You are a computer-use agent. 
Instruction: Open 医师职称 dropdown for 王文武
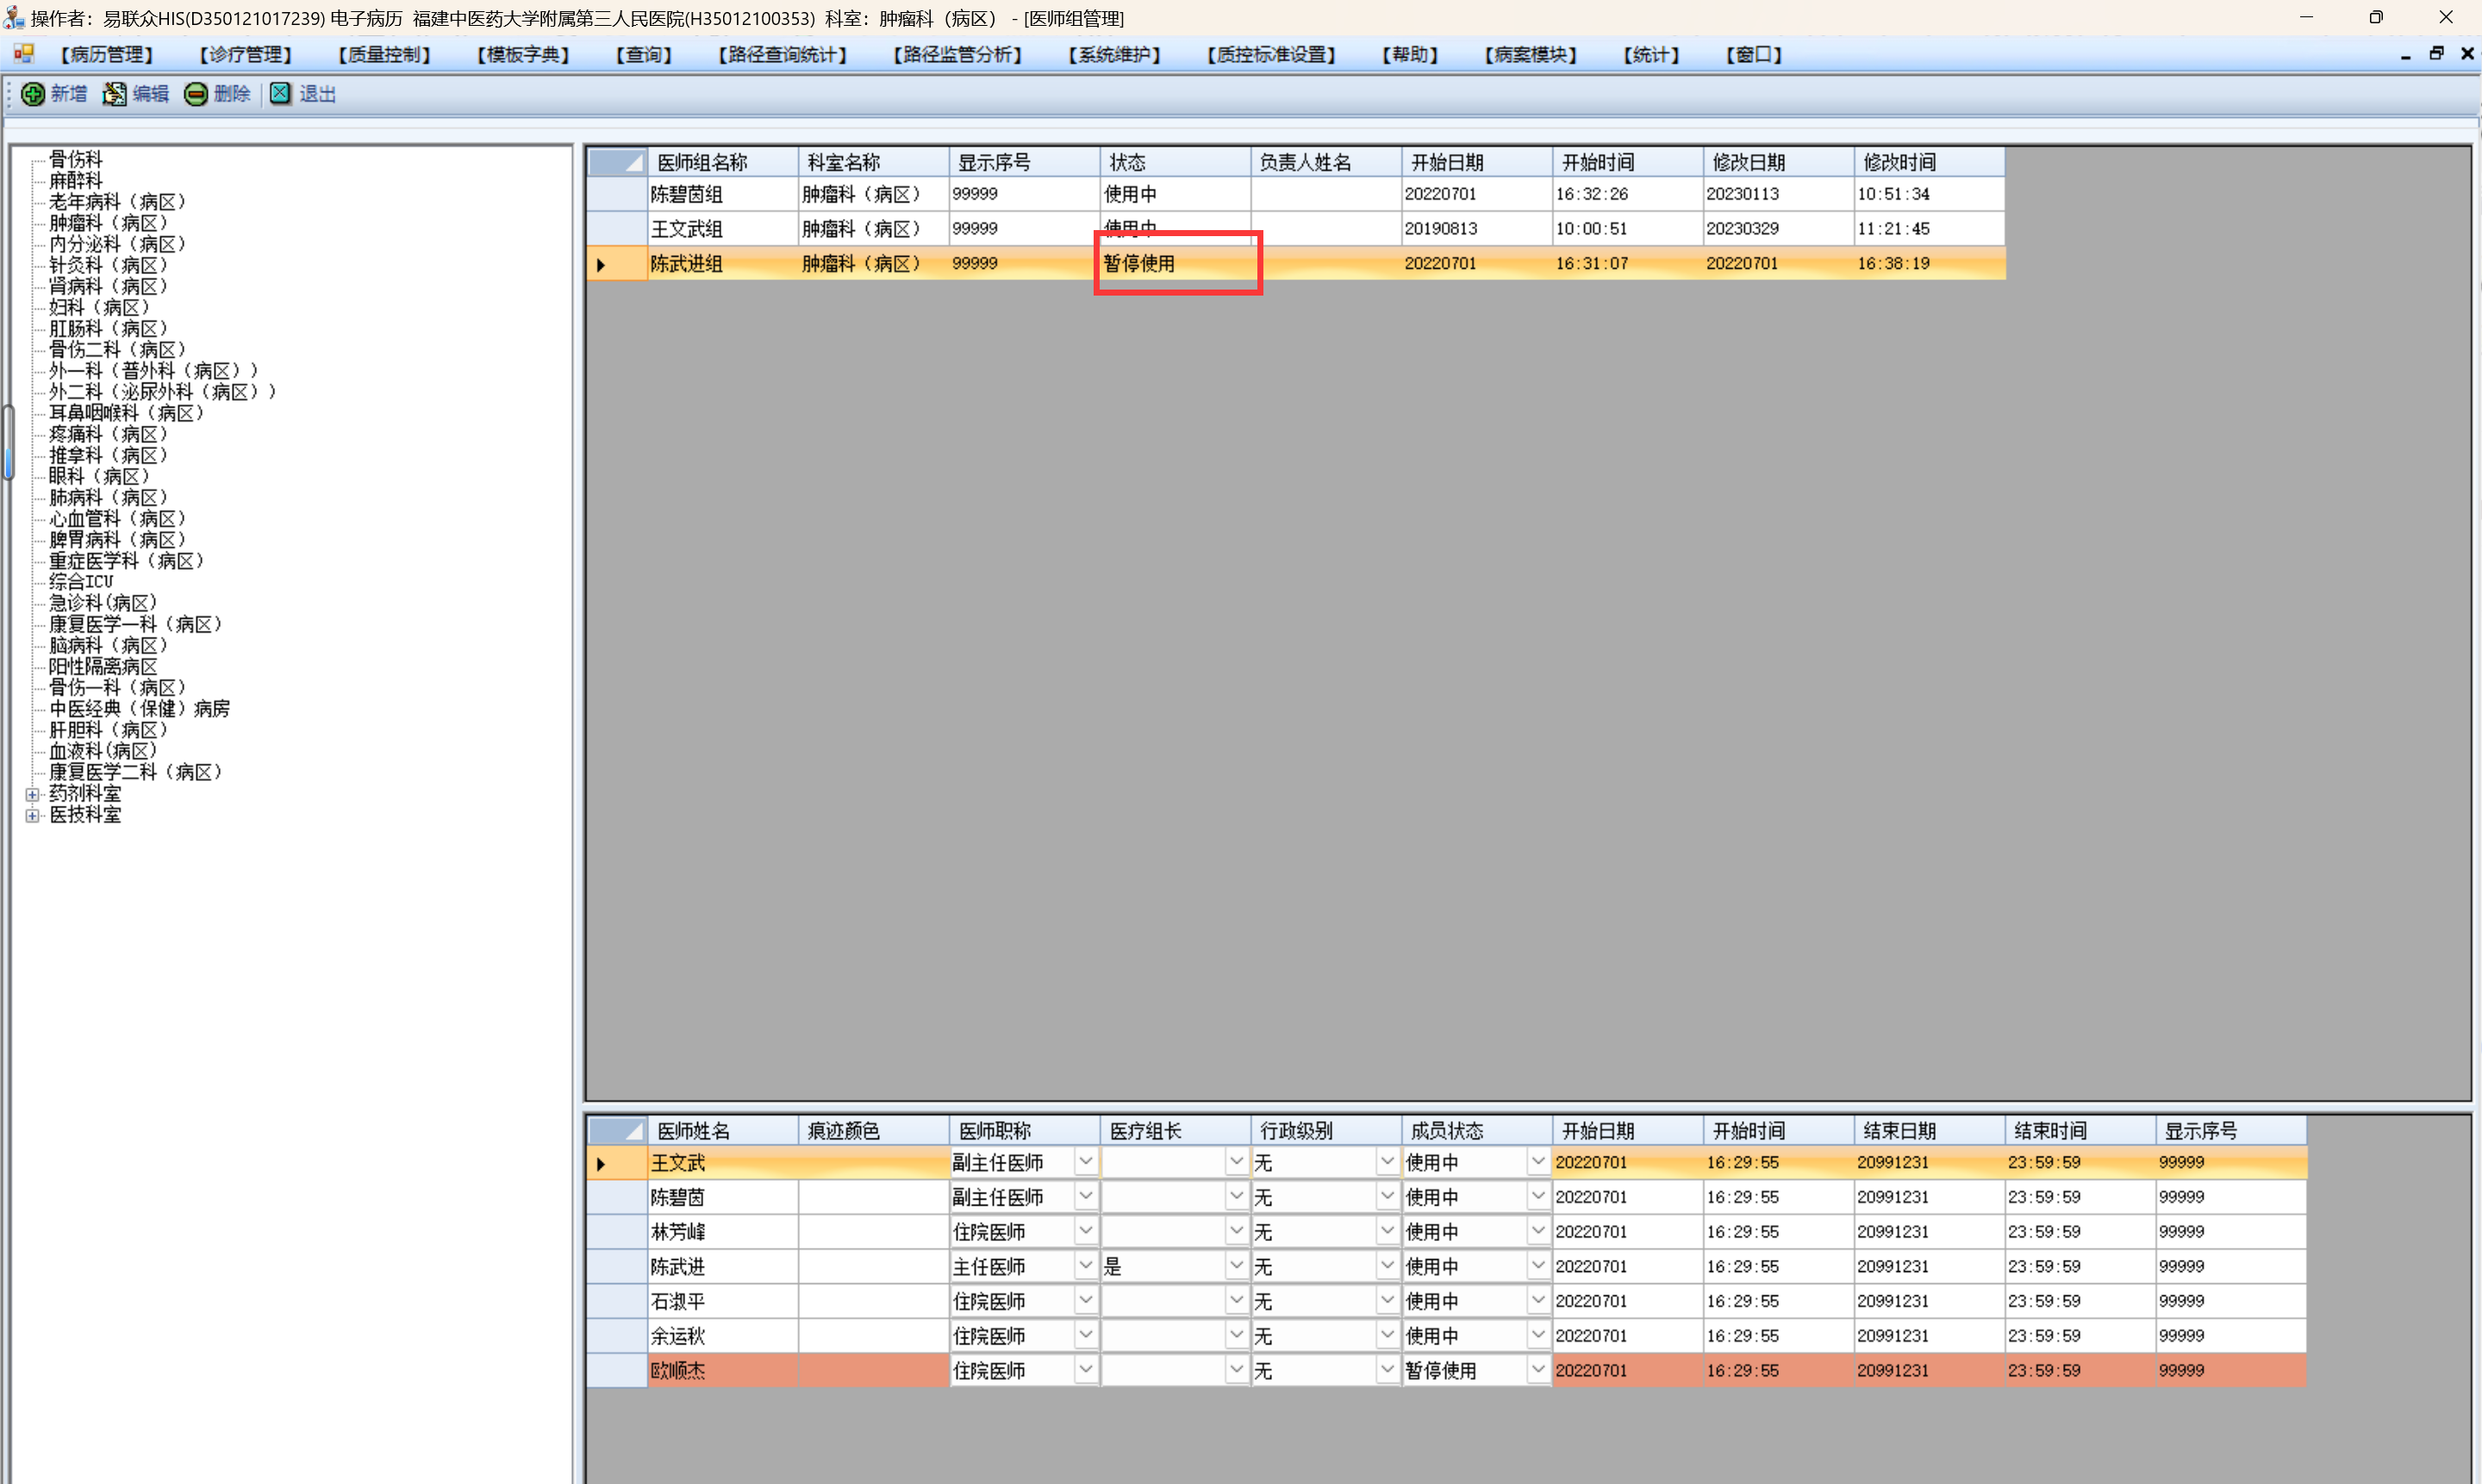click(x=1085, y=1162)
